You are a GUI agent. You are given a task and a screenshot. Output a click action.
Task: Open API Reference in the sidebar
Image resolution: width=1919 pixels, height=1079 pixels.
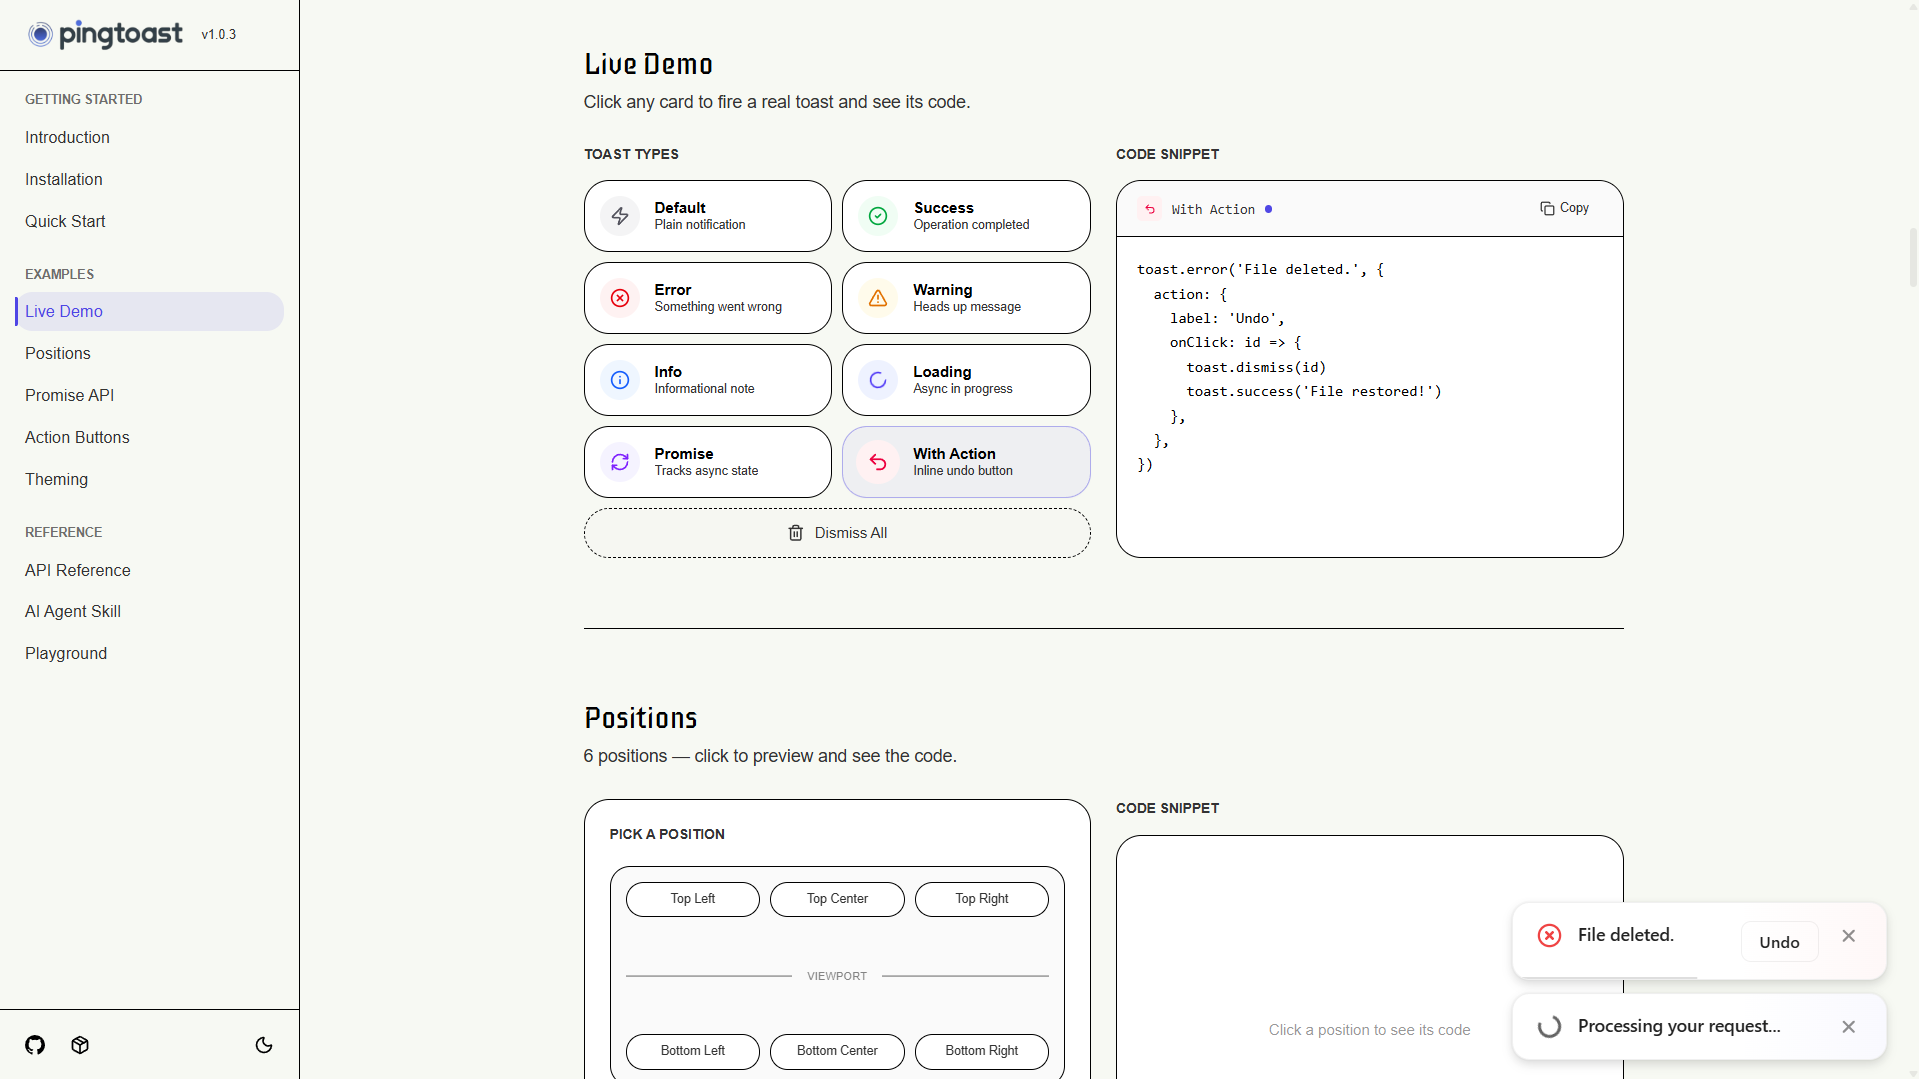tap(78, 570)
